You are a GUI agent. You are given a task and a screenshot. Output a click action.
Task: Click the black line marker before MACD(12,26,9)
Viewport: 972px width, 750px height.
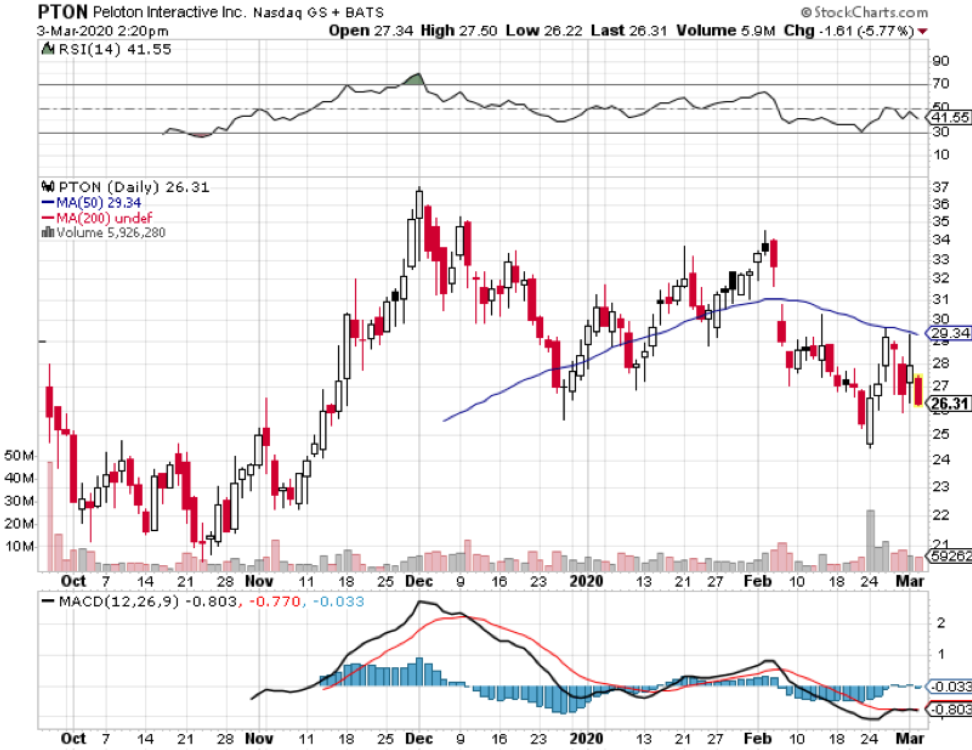48,601
